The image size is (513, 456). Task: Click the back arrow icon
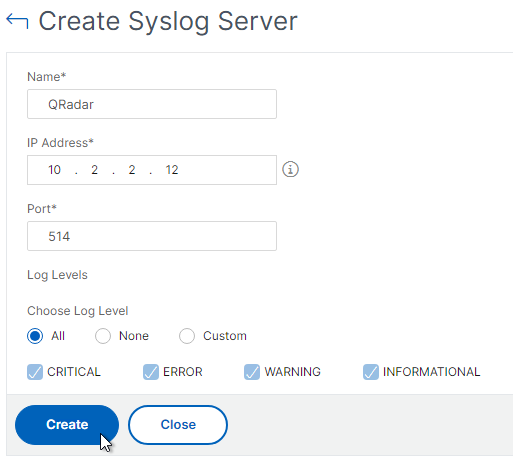coord(17,21)
